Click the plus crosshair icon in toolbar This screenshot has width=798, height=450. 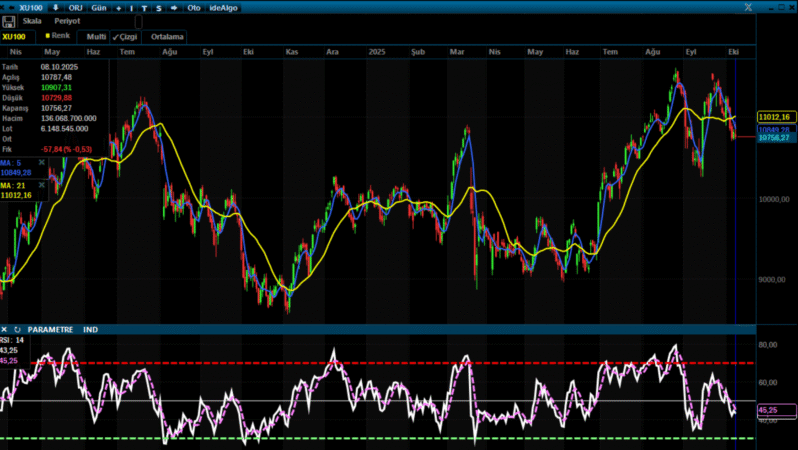coord(119,7)
